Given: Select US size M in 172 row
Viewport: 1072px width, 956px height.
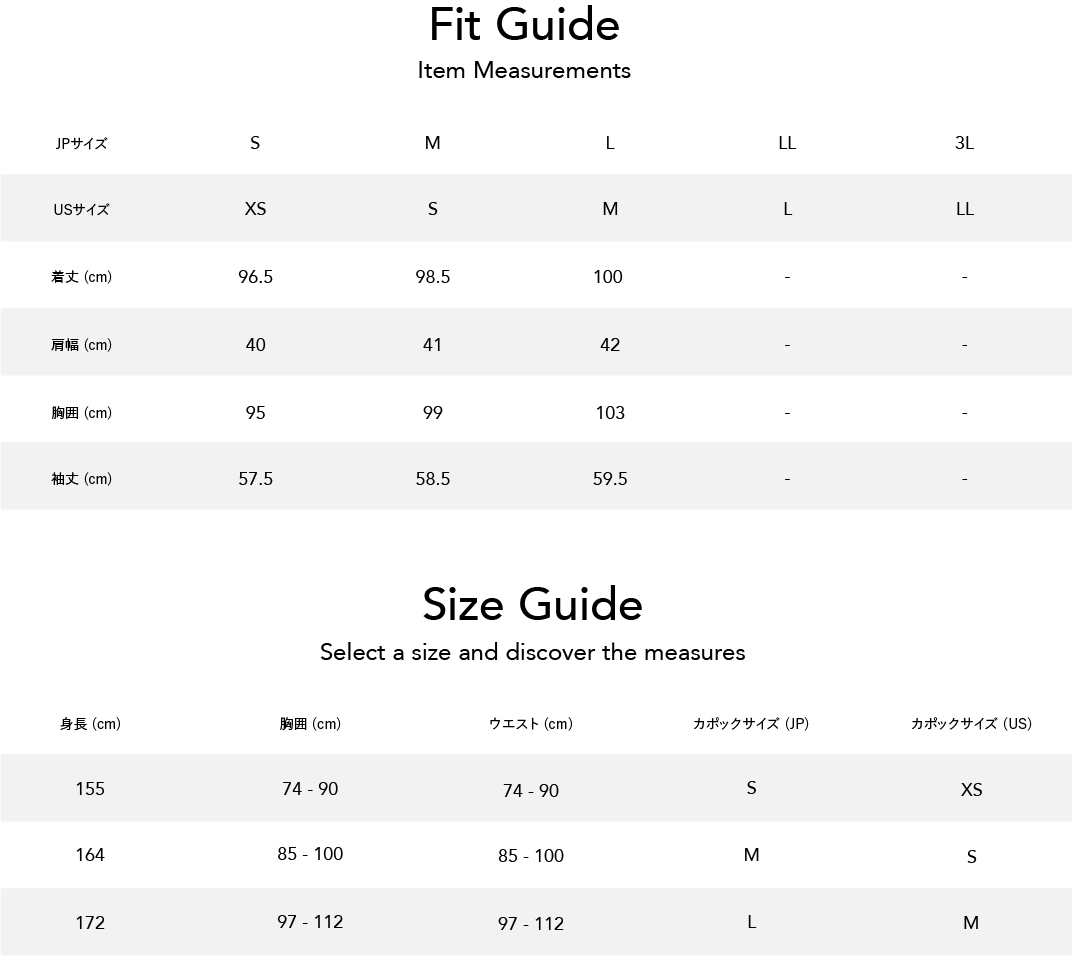Looking at the screenshot, I should point(971,923).
